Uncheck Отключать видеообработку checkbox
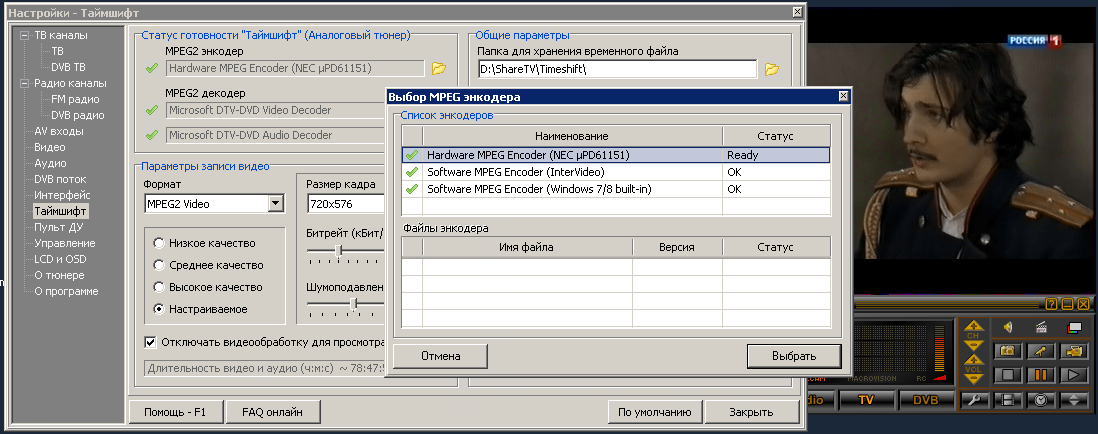The height and width of the screenshot is (434, 1098). pos(150,342)
